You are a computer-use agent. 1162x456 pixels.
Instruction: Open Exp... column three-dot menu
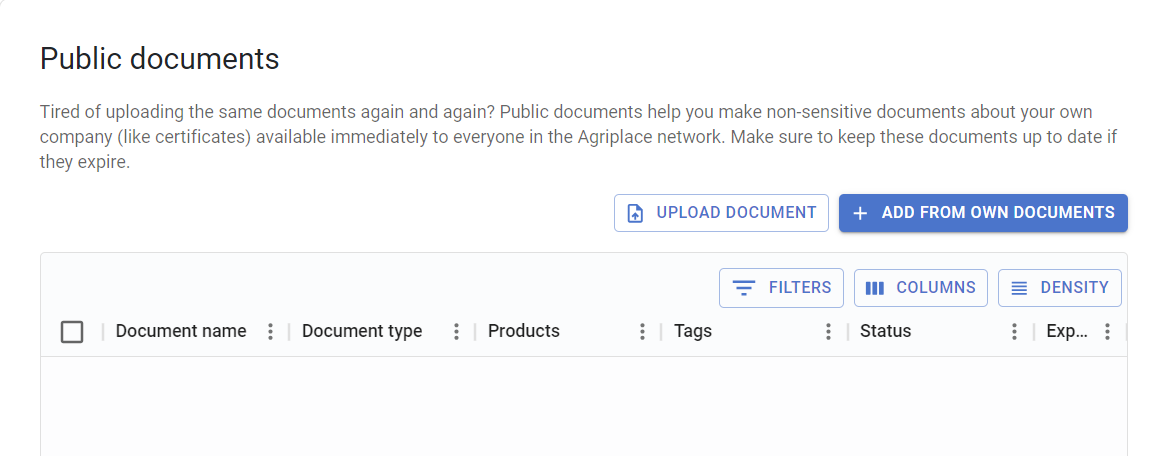click(1107, 331)
